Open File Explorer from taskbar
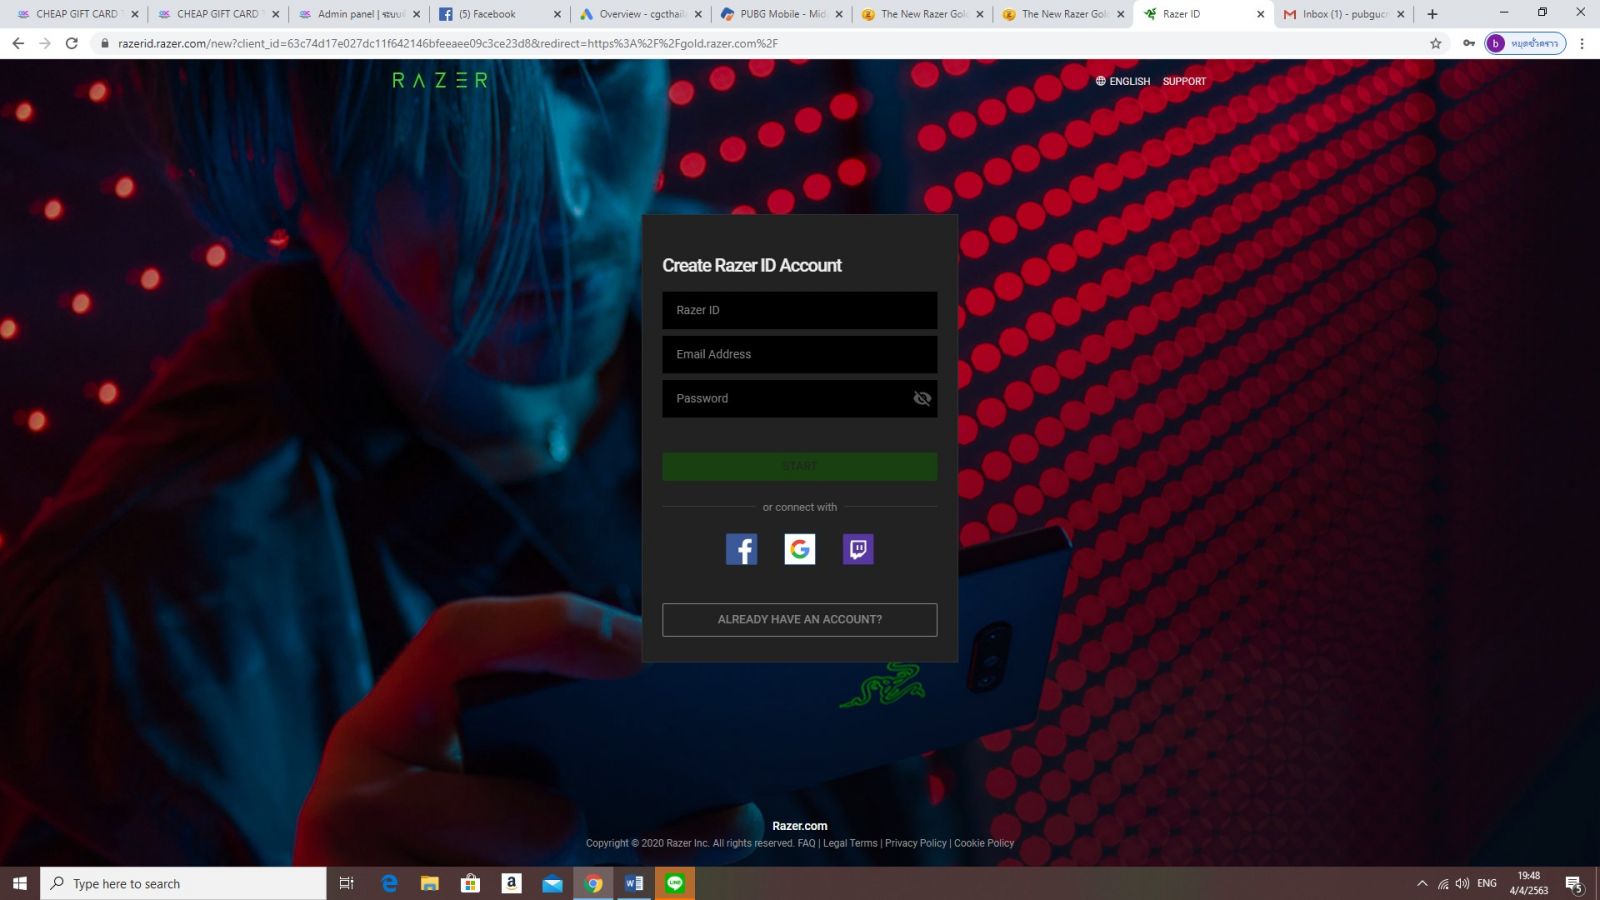The width and height of the screenshot is (1600, 900). click(430, 883)
